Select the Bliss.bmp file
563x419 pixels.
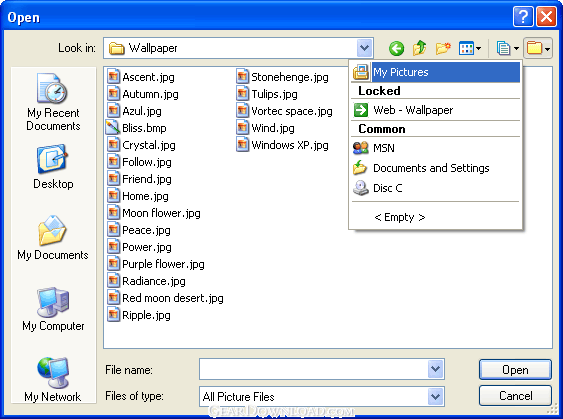[x=137, y=128]
